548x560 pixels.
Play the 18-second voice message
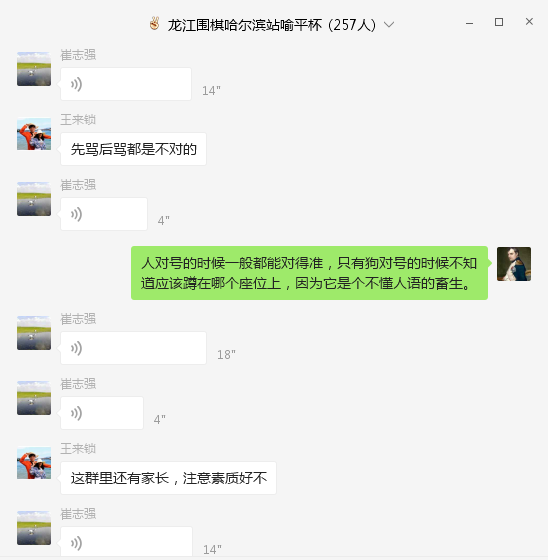click(133, 348)
